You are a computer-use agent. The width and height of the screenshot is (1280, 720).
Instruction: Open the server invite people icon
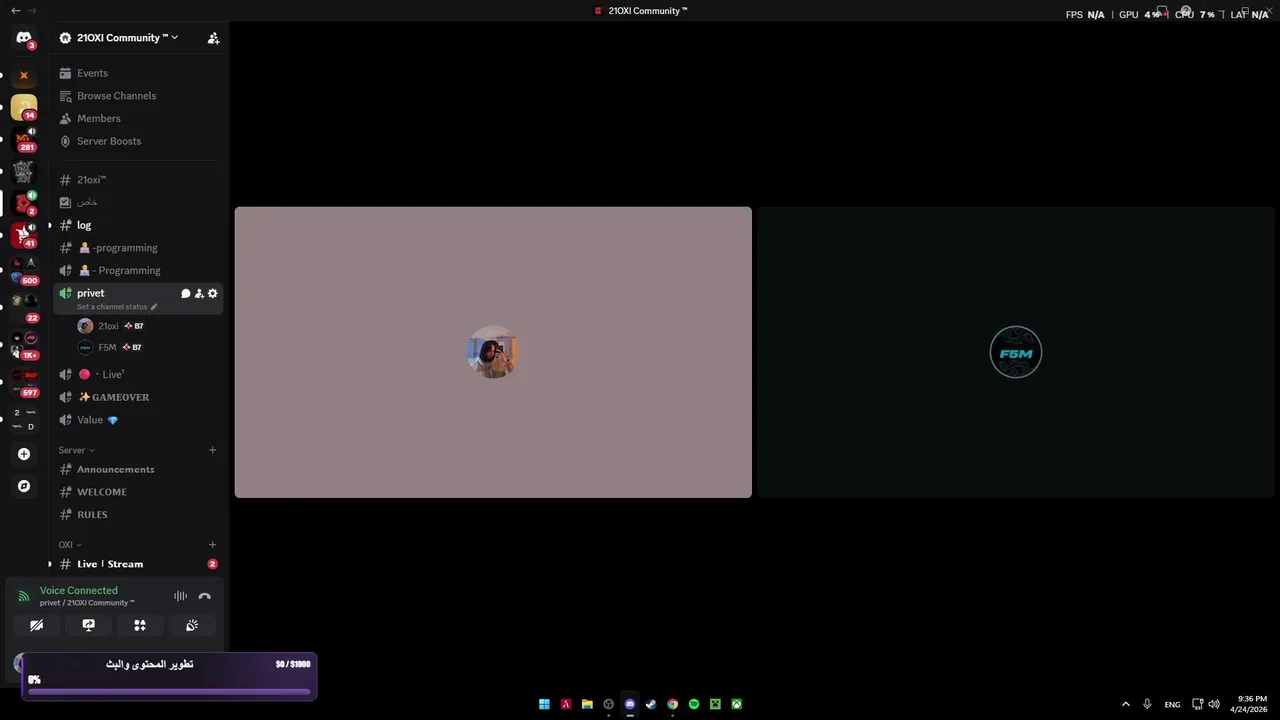point(213,38)
